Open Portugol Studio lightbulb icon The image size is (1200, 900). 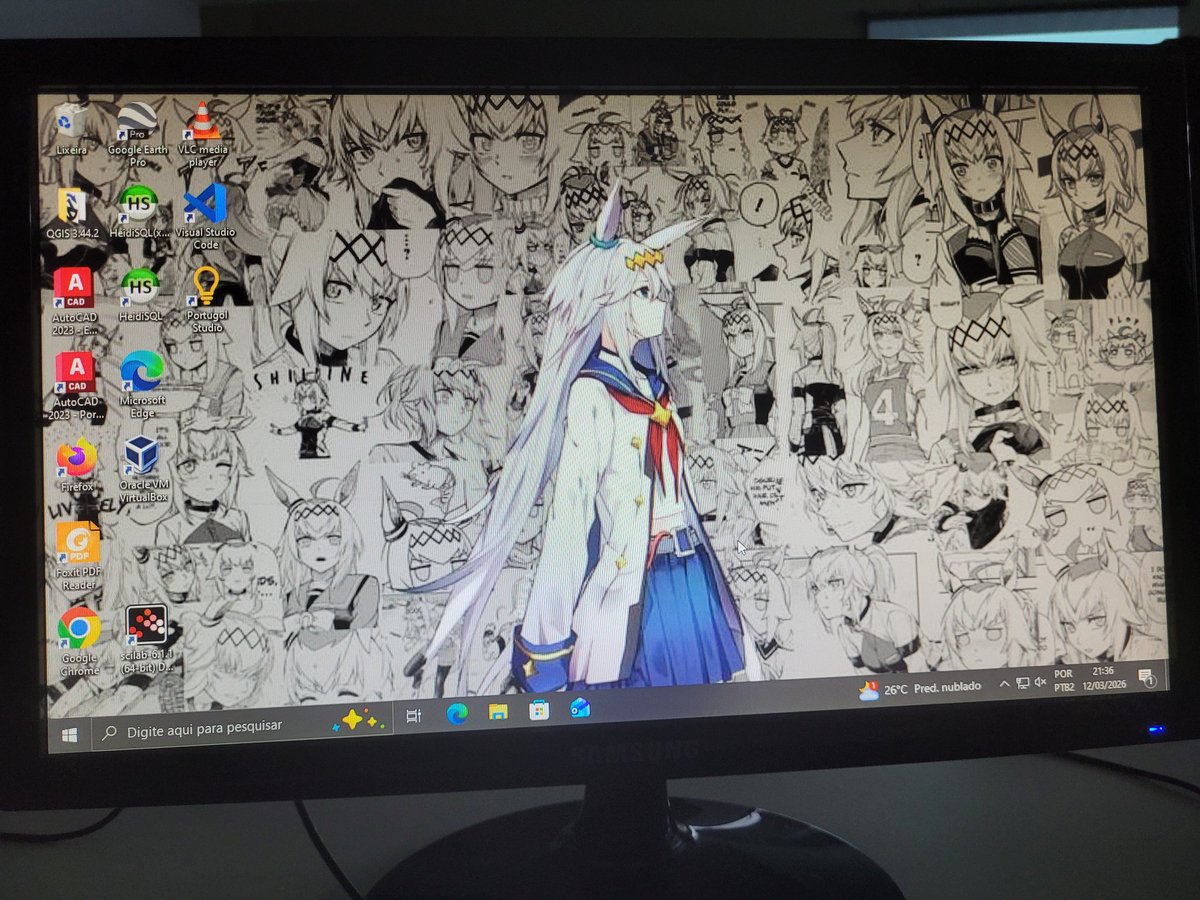click(206, 299)
